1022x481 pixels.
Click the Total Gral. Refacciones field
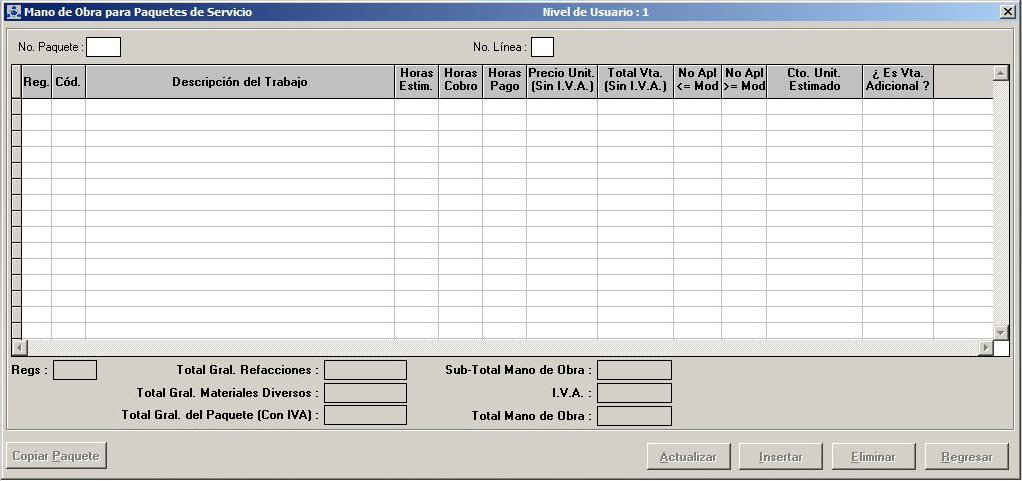(x=365, y=370)
